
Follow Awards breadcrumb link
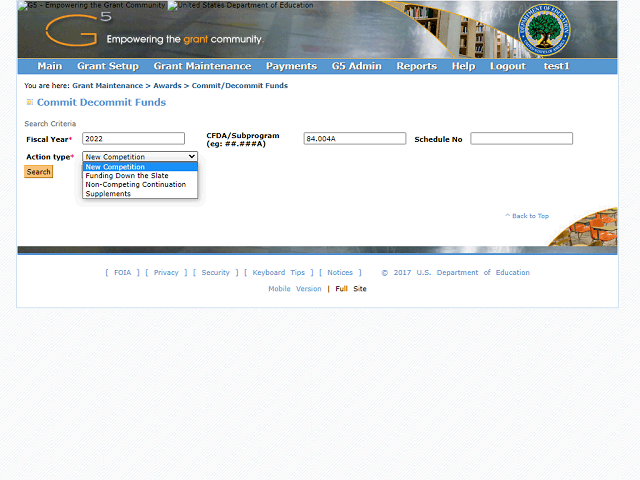click(x=167, y=86)
